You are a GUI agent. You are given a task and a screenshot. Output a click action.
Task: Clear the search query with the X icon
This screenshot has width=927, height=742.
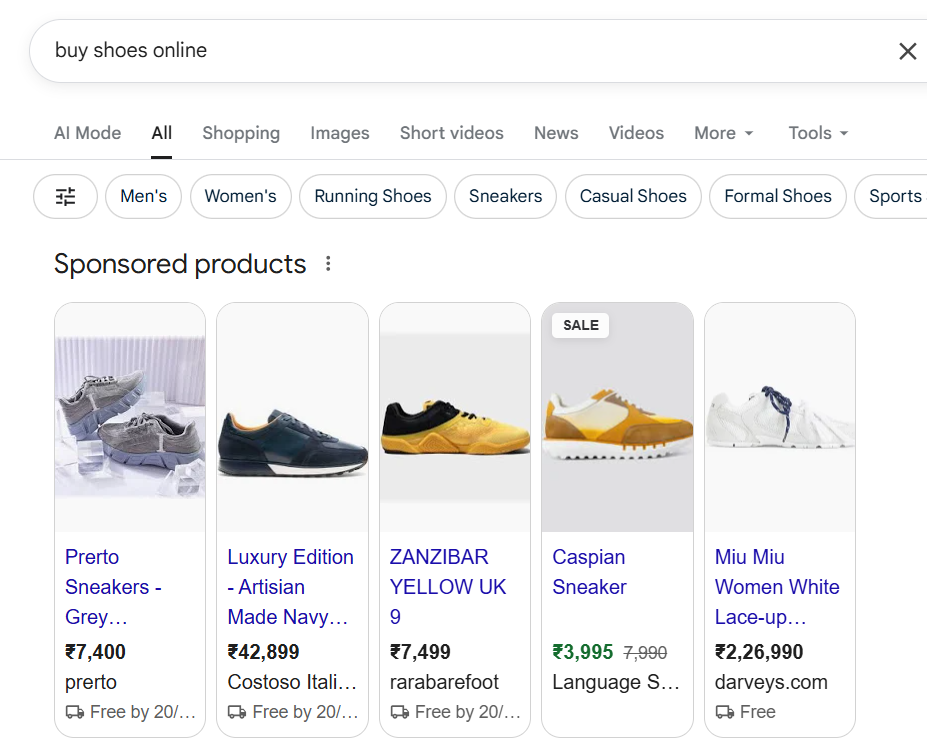click(907, 51)
